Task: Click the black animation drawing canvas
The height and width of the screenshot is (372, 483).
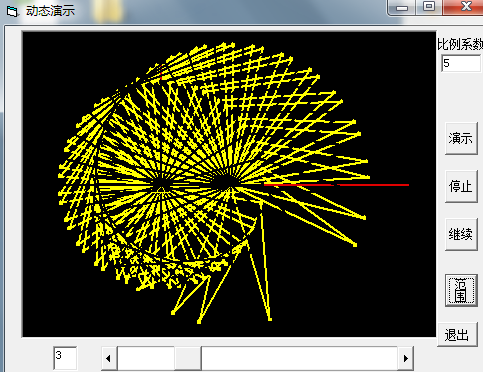Action: pos(229,184)
